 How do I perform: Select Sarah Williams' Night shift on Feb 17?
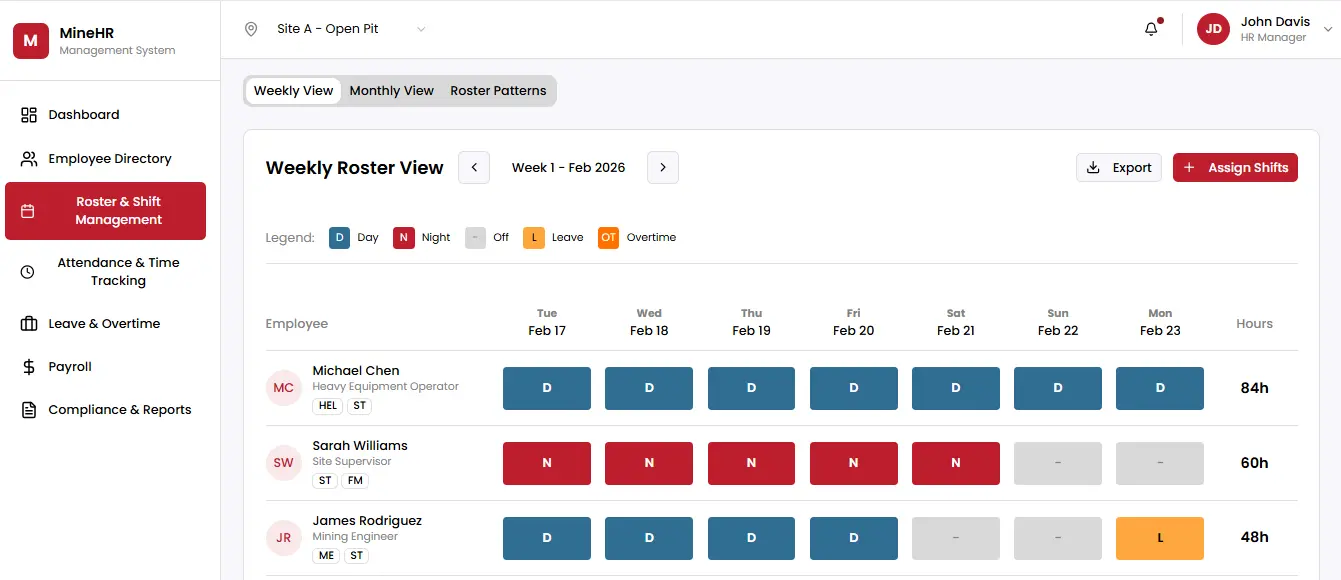[547, 463]
